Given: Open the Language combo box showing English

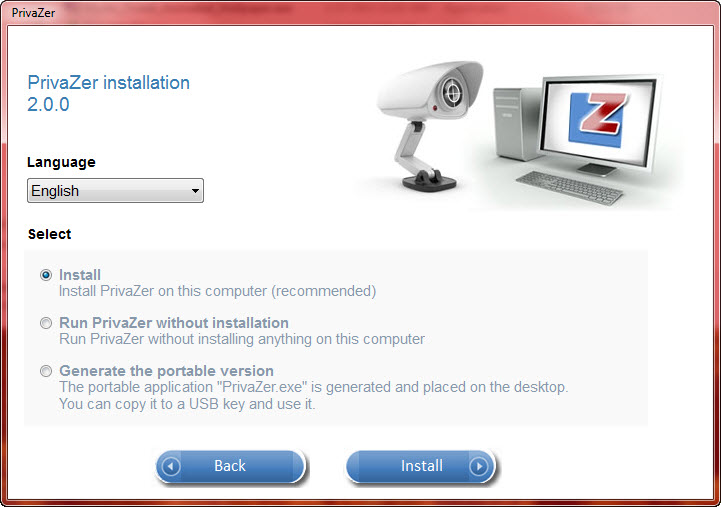Looking at the screenshot, I should click(x=115, y=190).
